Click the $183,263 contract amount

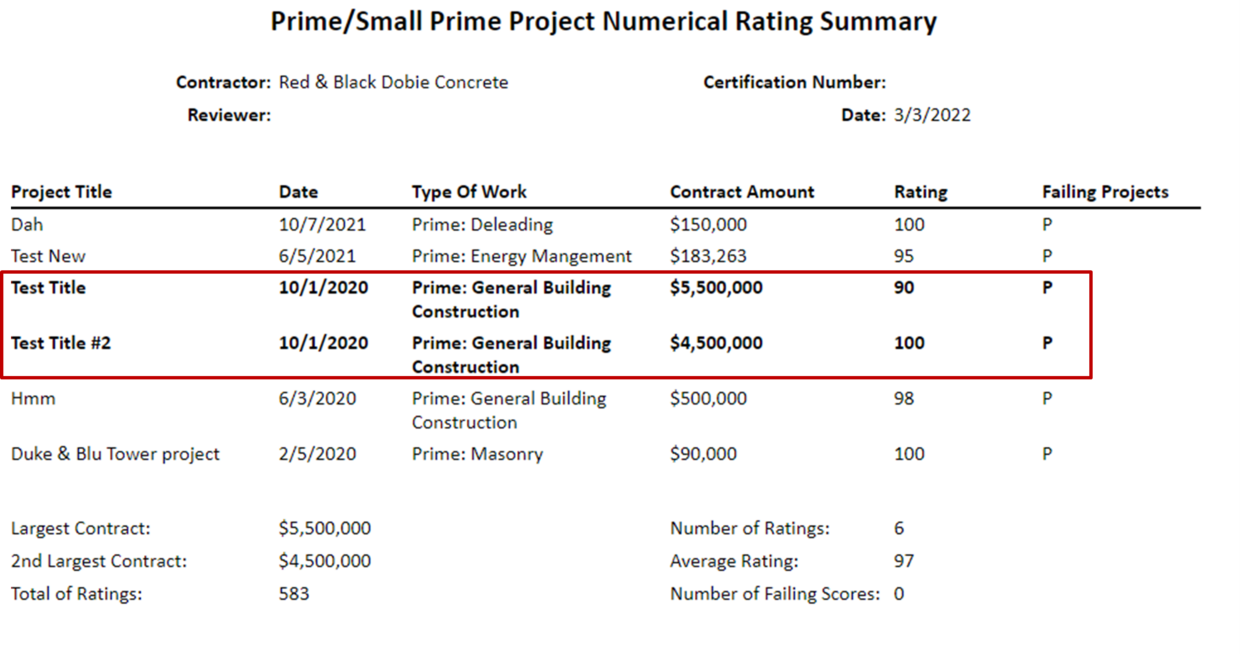[708, 256]
